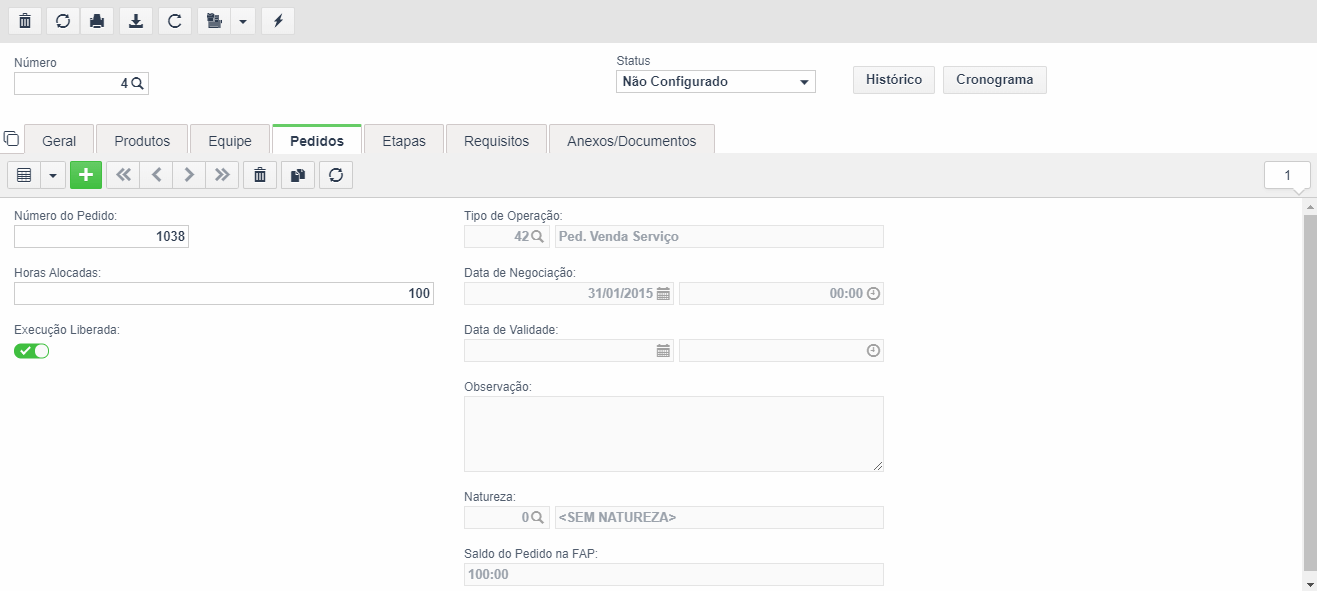Viewport: 1317px width, 591px height.
Task: Click the lightning bolt action icon
Action: coord(278,21)
